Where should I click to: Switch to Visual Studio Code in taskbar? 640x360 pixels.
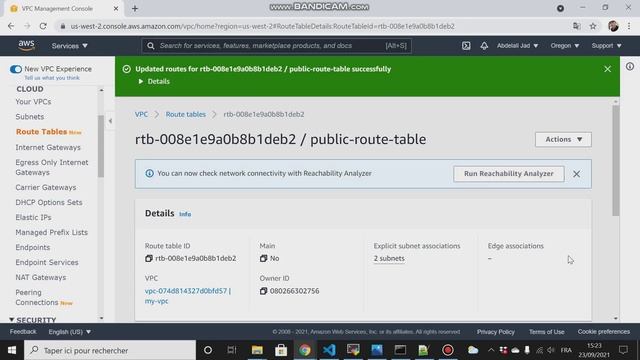pyautogui.click(x=329, y=350)
